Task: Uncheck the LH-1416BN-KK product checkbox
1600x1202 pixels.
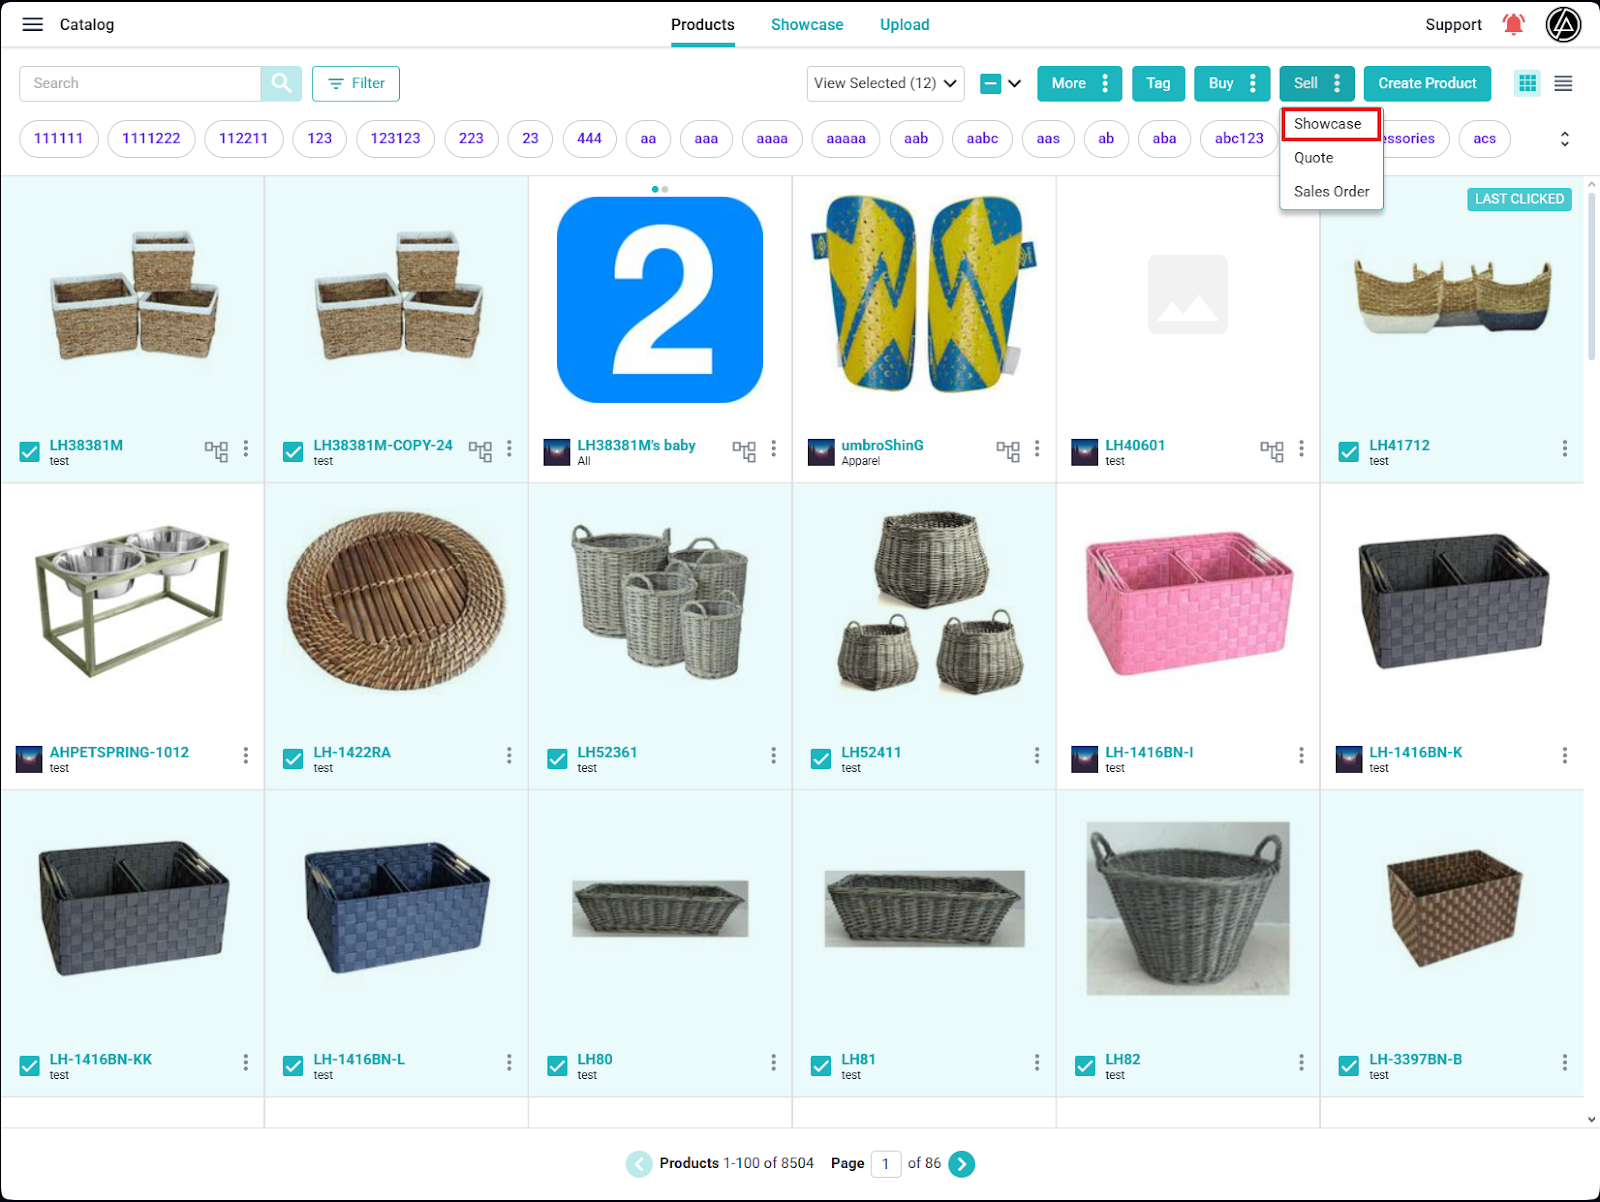Action: (x=30, y=1066)
